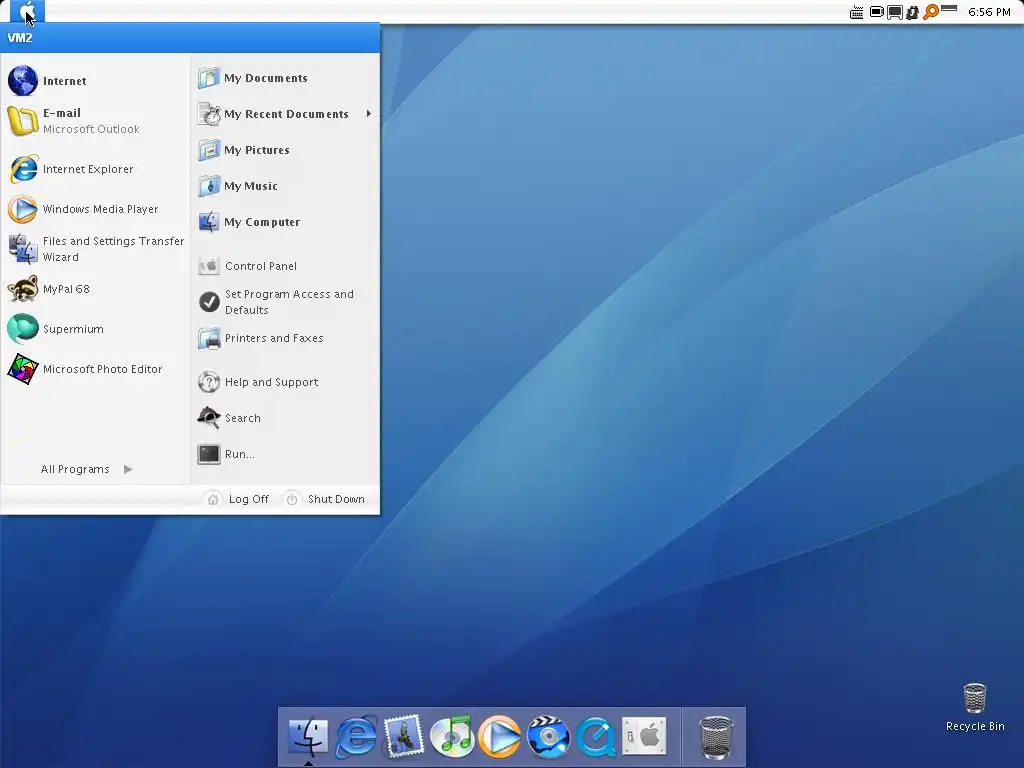Open Printers and Faxes
This screenshot has width=1024, height=768.
click(x=285, y=338)
